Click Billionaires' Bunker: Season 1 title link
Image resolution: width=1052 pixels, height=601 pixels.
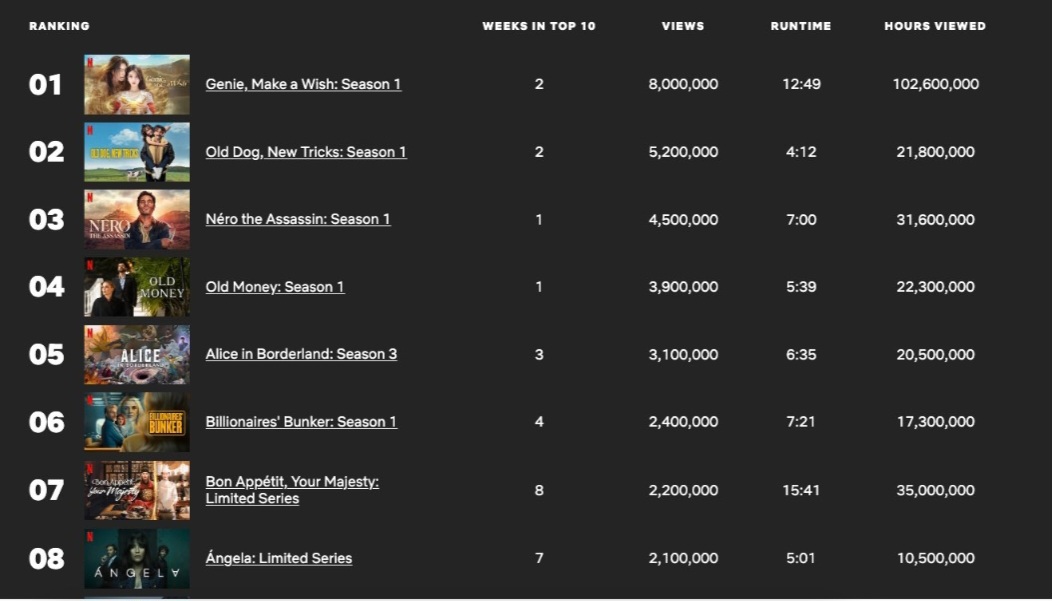click(x=301, y=422)
